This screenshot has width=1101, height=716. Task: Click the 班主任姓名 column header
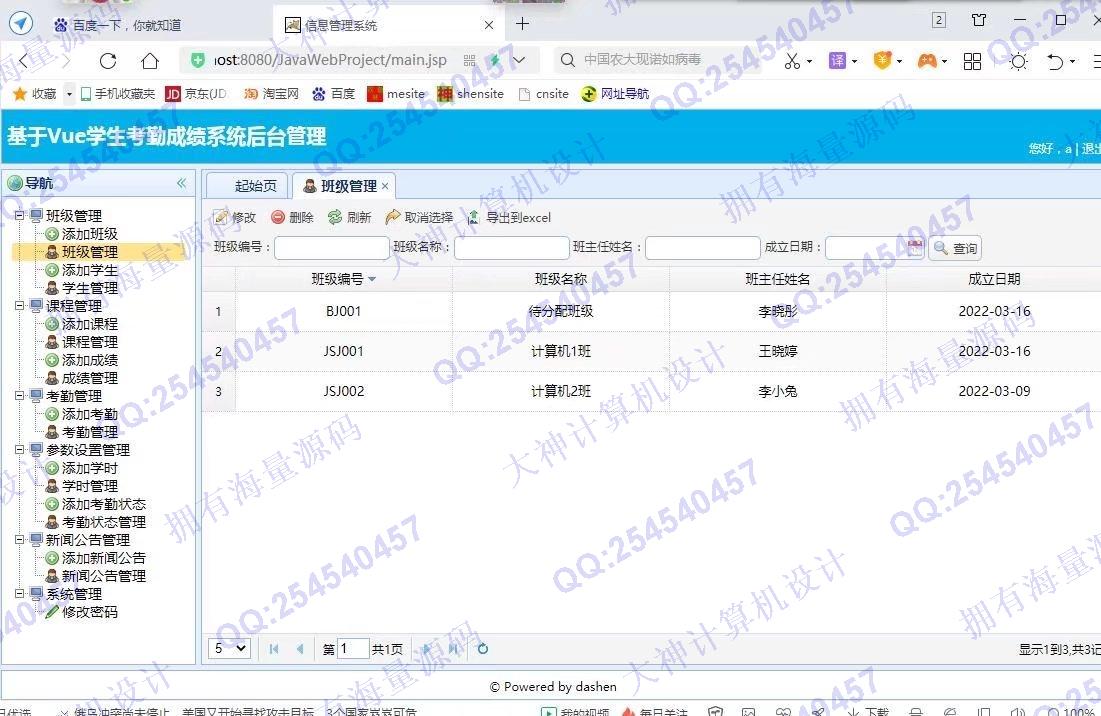777,279
